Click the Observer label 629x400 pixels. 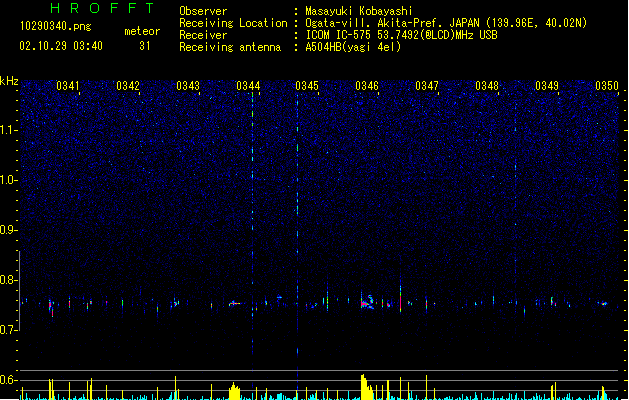tap(203, 11)
